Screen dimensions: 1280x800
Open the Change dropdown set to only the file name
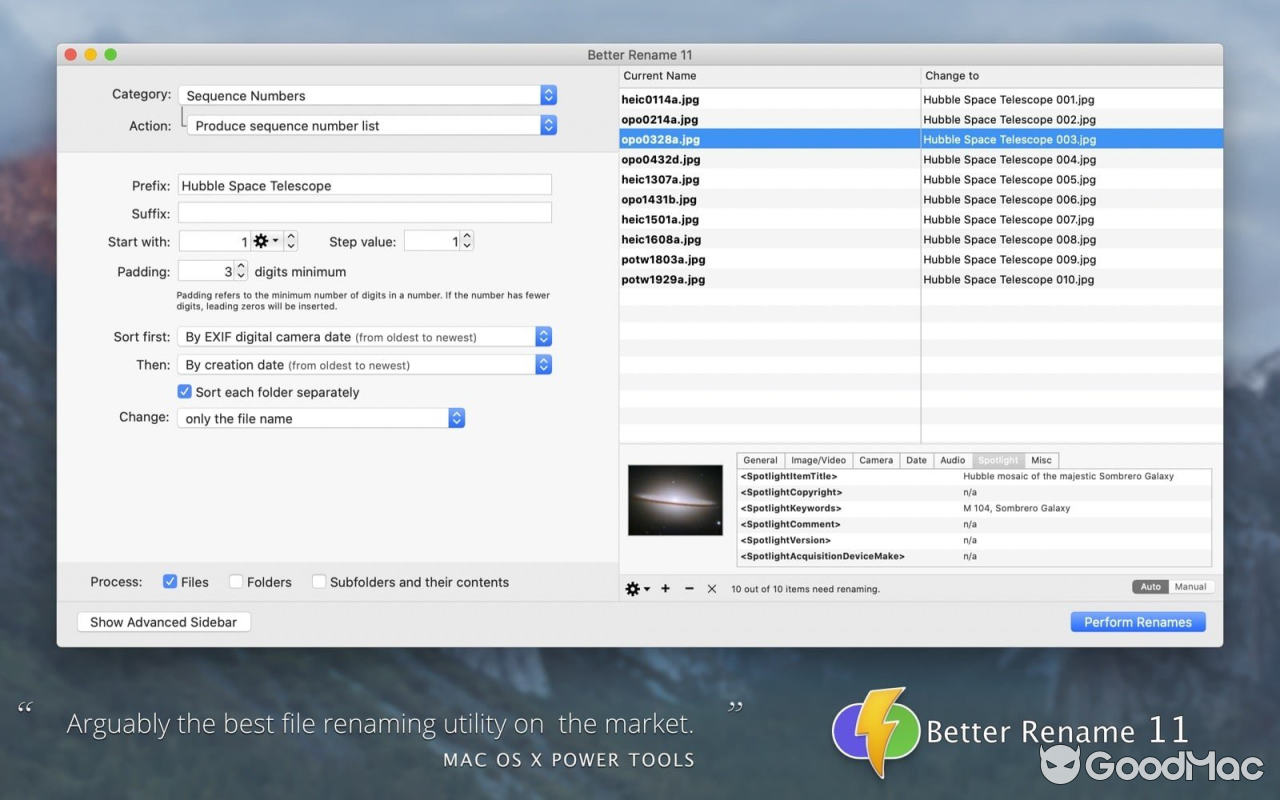pyautogui.click(x=456, y=417)
